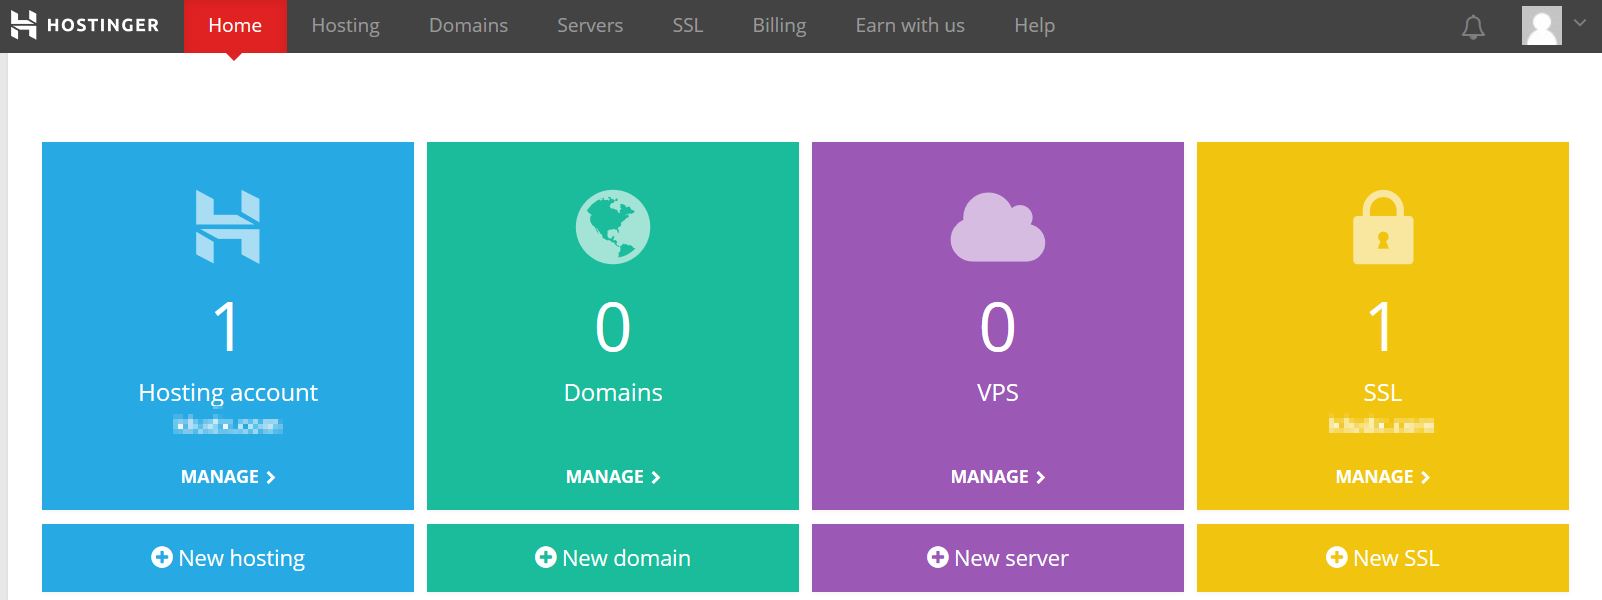
Task: Click the blurred domain under Hosting account
Action: tap(228, 425)
